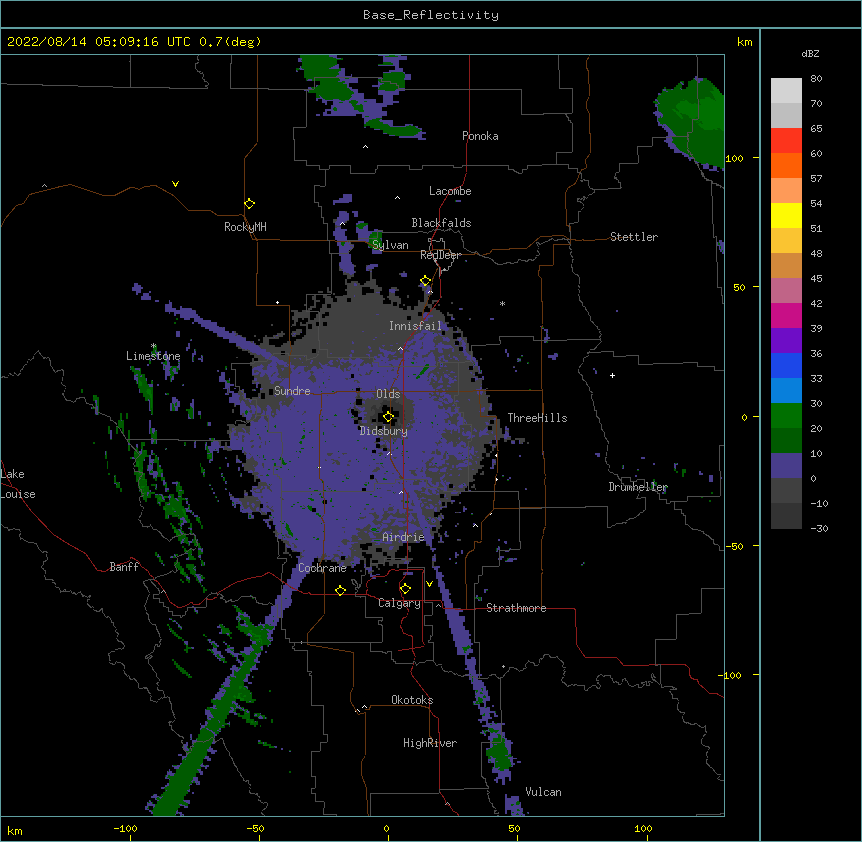The height and width of the screenshot is (842, 862).
Task: Select the gold swatch between 51 and 48
Action: [786, 241]
